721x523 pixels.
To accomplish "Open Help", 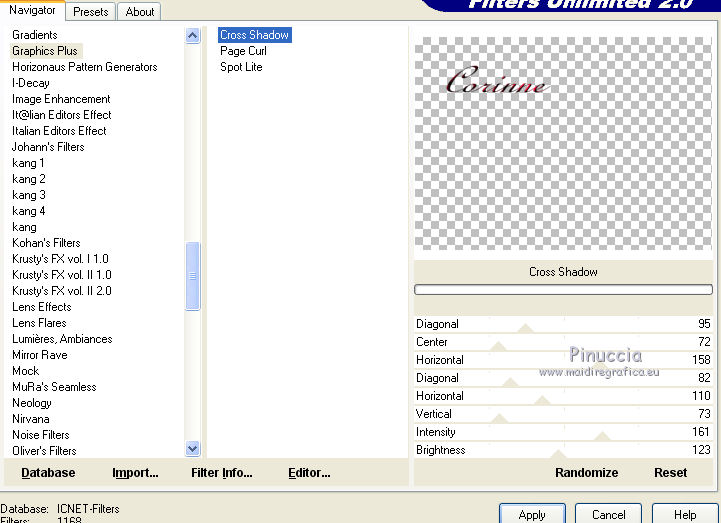I will 685,514.
